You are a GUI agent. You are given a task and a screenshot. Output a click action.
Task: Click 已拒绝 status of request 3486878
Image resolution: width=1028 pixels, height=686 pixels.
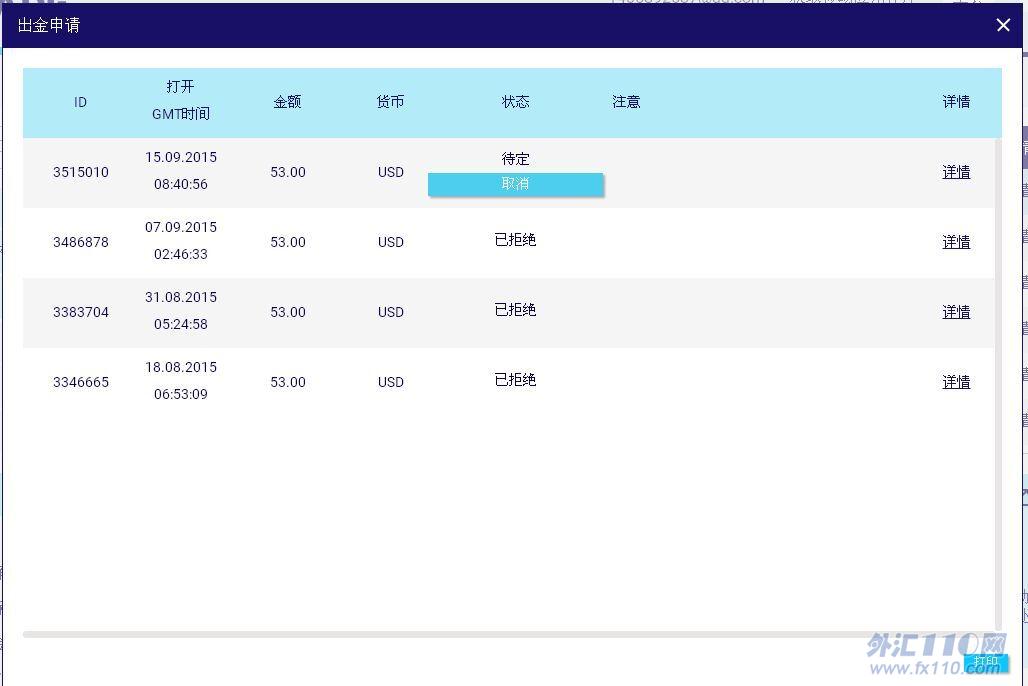tap(515, 240)
